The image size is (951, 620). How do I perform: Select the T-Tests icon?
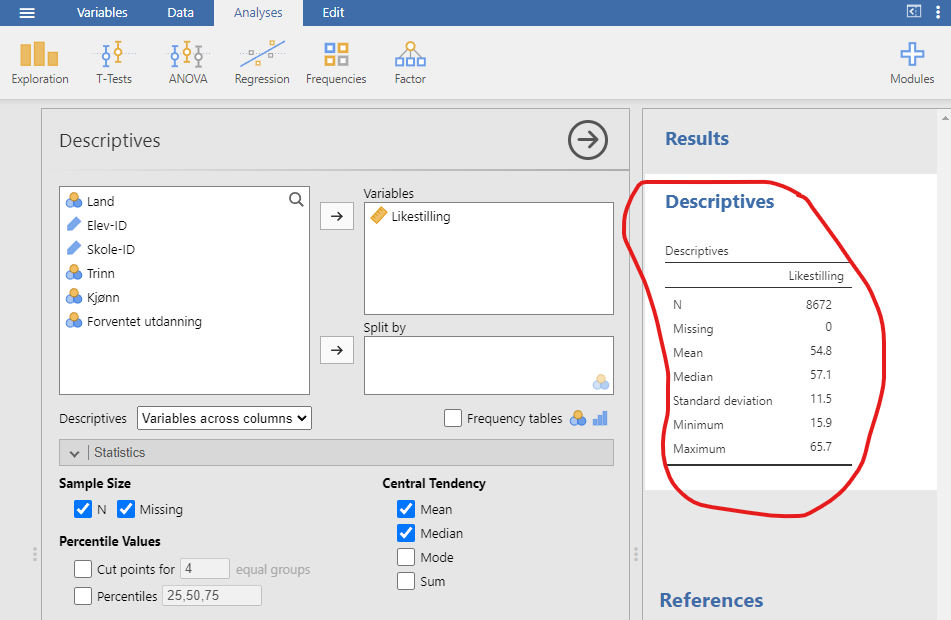click(x=113, y=61)
